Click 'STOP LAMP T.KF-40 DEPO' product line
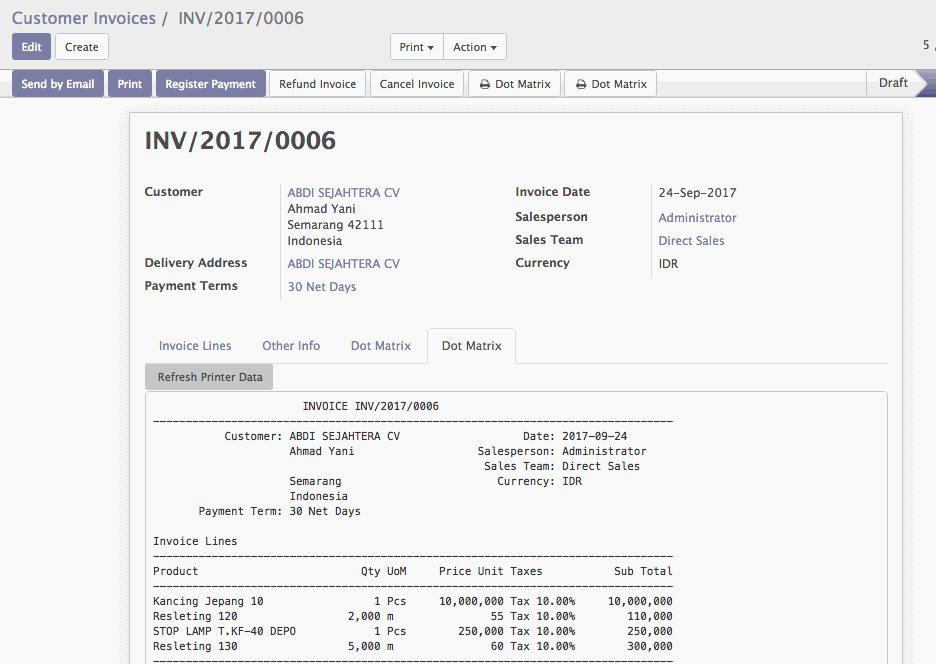The height and width of the screenshot is (664, 936). click(x=224, y=631)
